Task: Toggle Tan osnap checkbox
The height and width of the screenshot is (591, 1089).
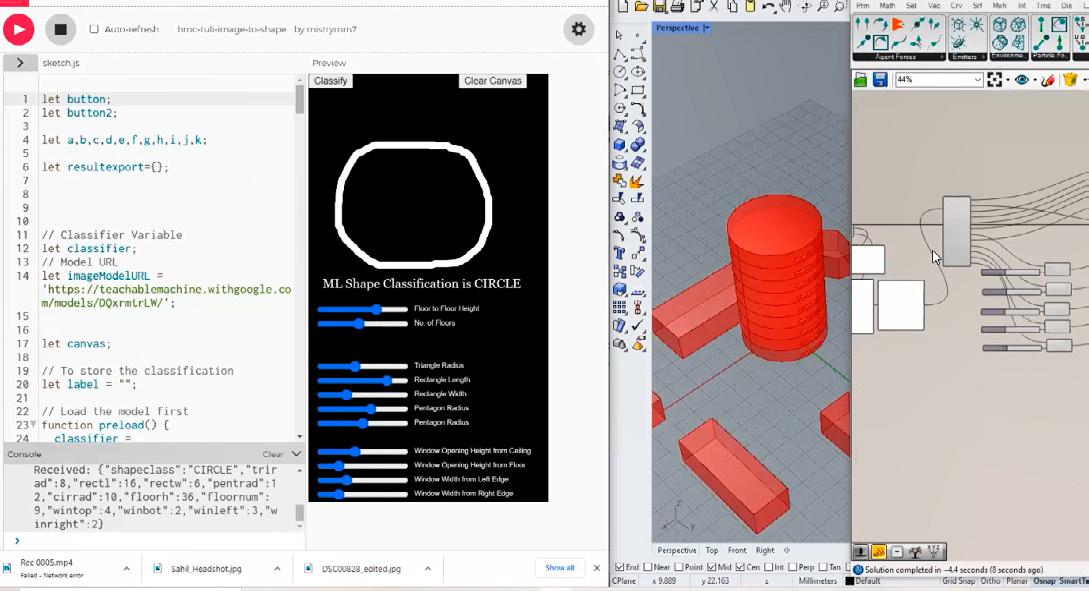Action: coord(823,567)
